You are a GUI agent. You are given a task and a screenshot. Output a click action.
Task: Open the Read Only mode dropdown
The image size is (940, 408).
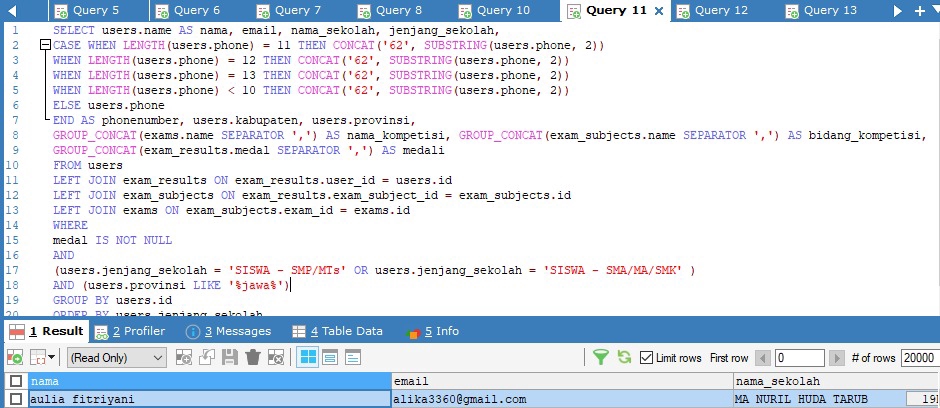tap(116, 357)
